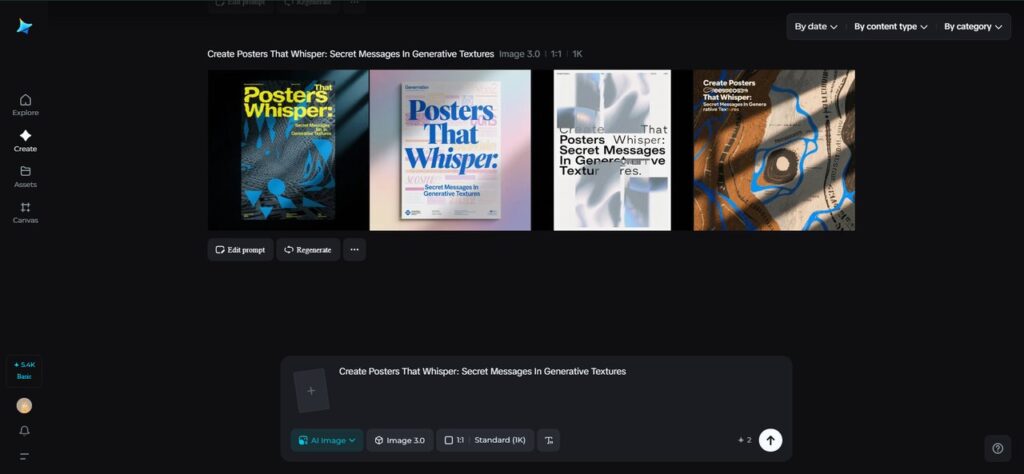Screen dimensions: 1024x474
Task: Open the notifications bell
Action: coord(25,431)
